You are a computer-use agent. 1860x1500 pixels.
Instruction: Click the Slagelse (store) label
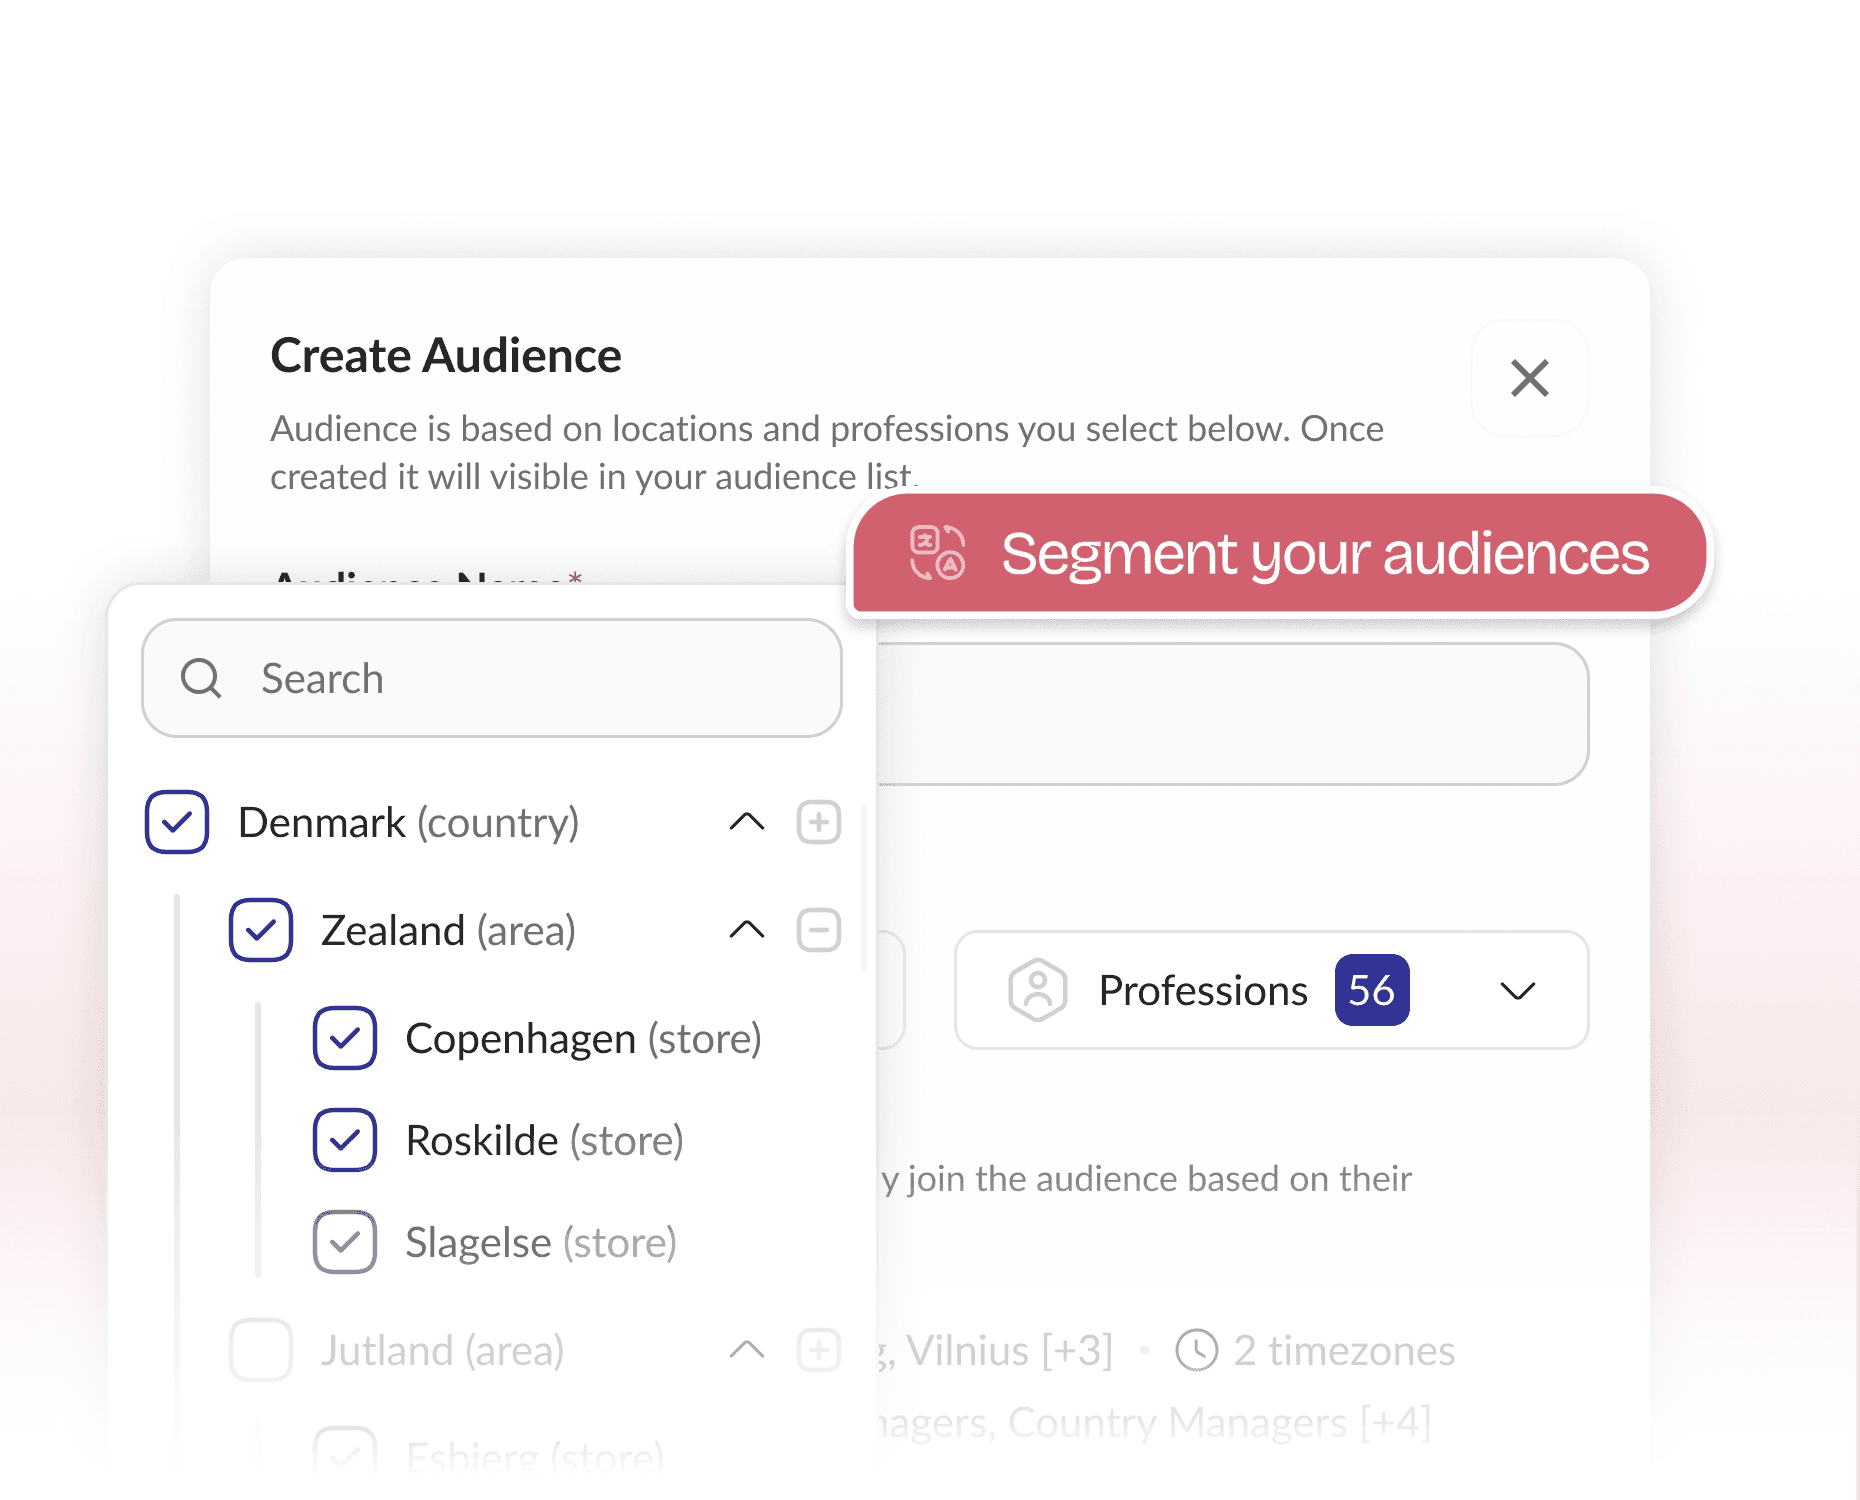(541, 1242)
